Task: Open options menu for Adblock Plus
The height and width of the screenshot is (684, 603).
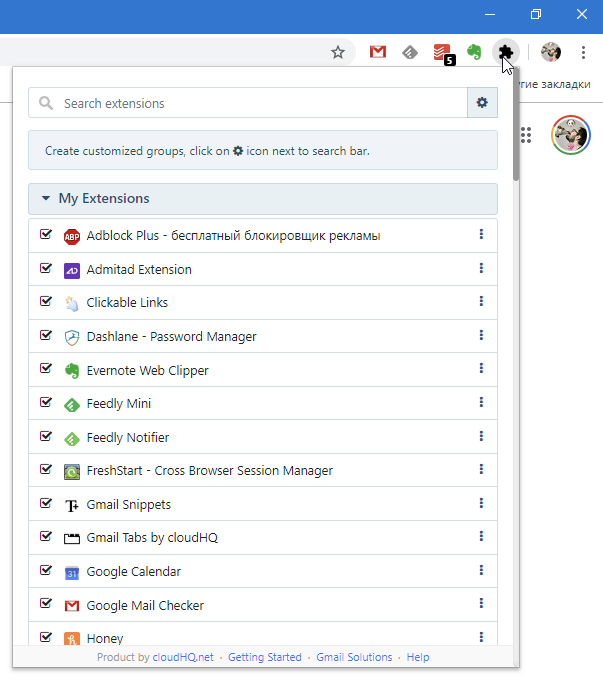Action: 481,234
